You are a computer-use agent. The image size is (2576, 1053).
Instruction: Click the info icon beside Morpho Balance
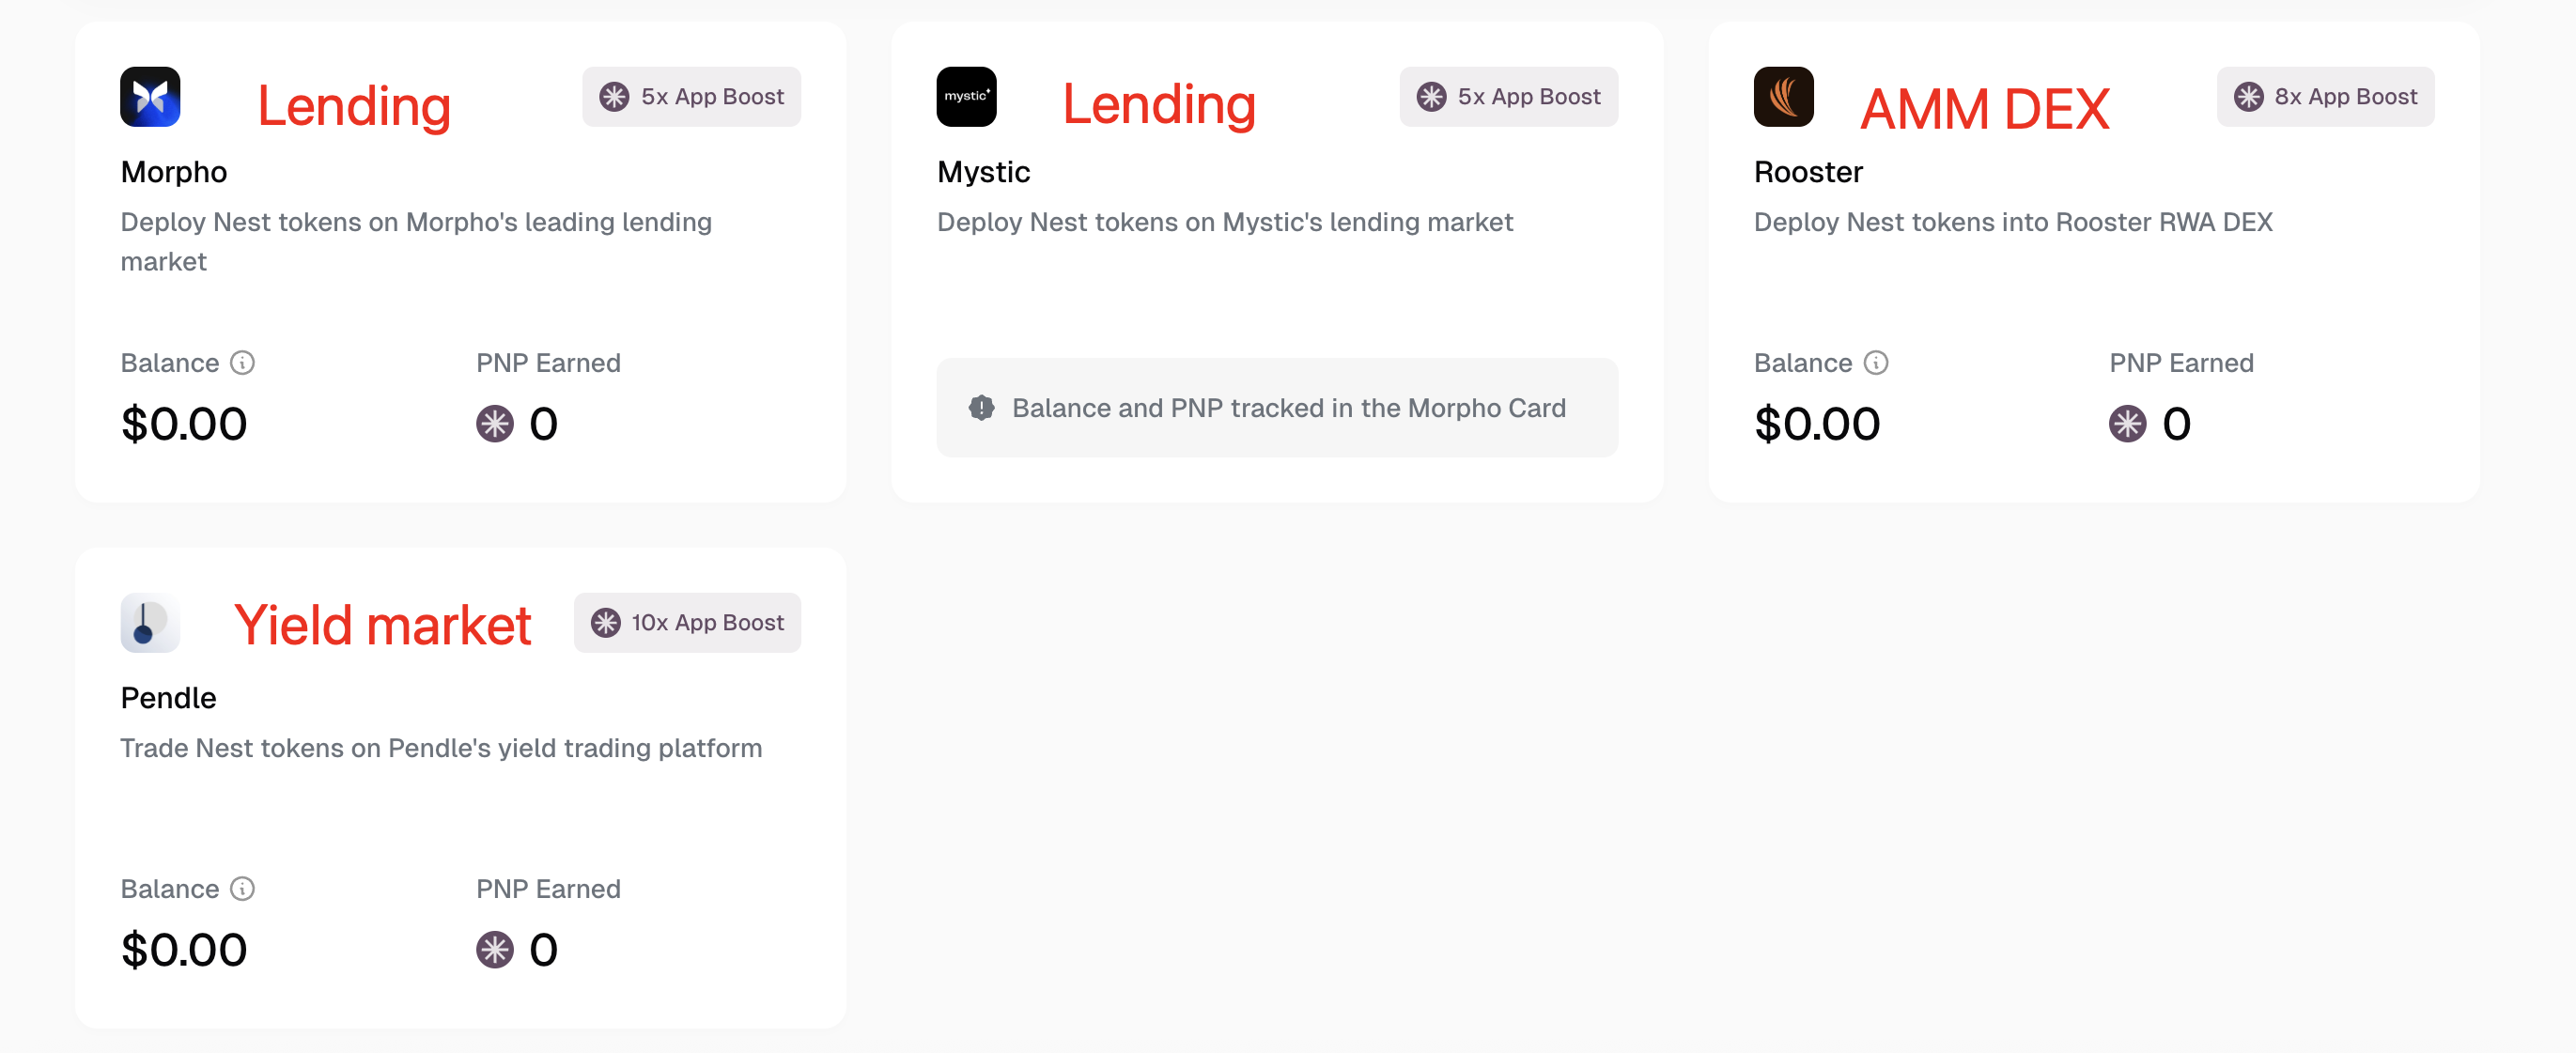pyautogui.click(x=242, y=363)
